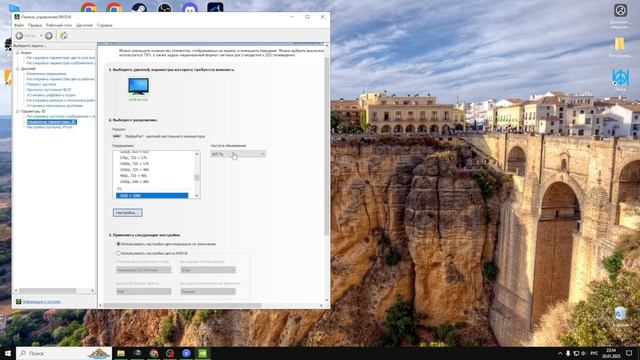640x360 pixels.
Task: Open the Файл menu
Action: 19,25
